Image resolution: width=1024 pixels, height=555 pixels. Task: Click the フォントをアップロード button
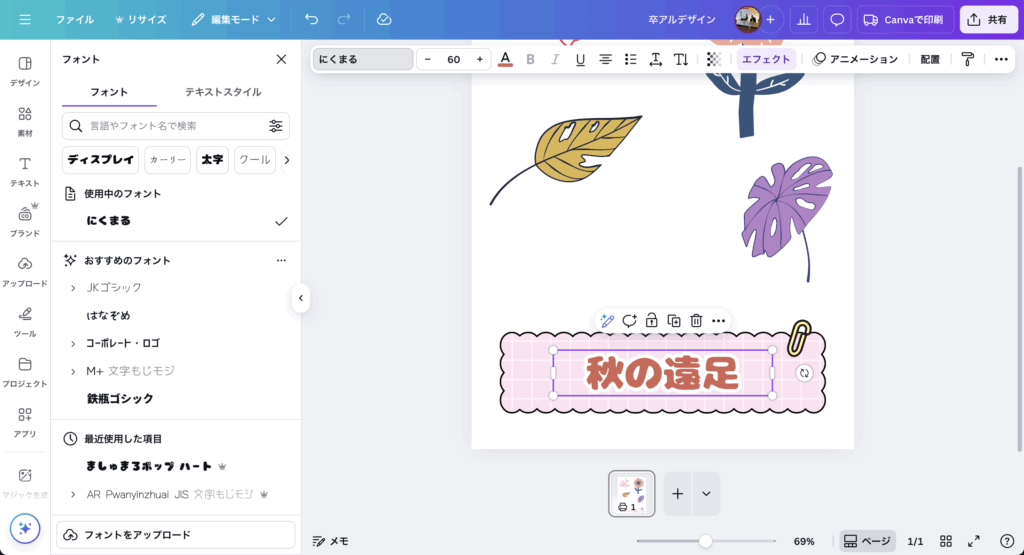click(176, 535)
